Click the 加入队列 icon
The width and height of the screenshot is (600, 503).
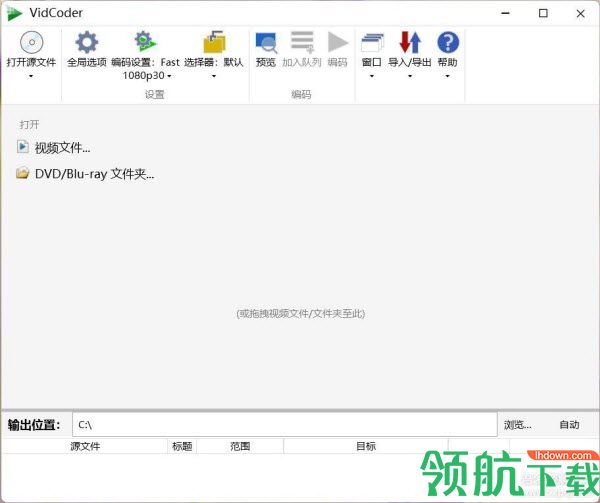(x=302, y=42)
